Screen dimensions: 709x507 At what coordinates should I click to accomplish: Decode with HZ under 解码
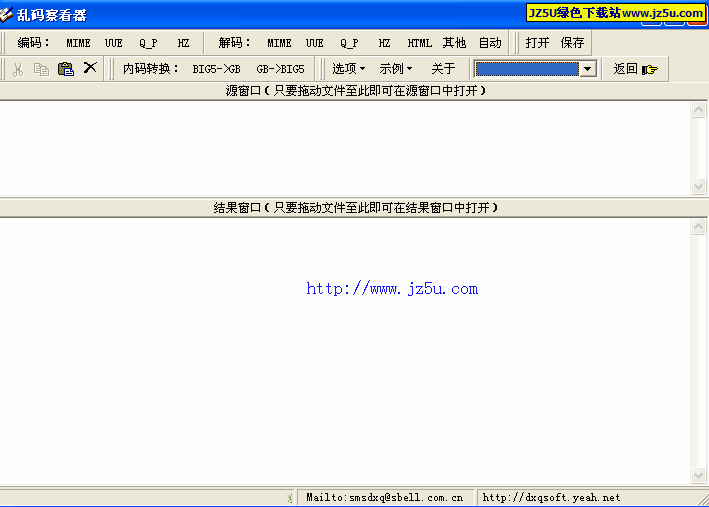(x=384, y=43)
